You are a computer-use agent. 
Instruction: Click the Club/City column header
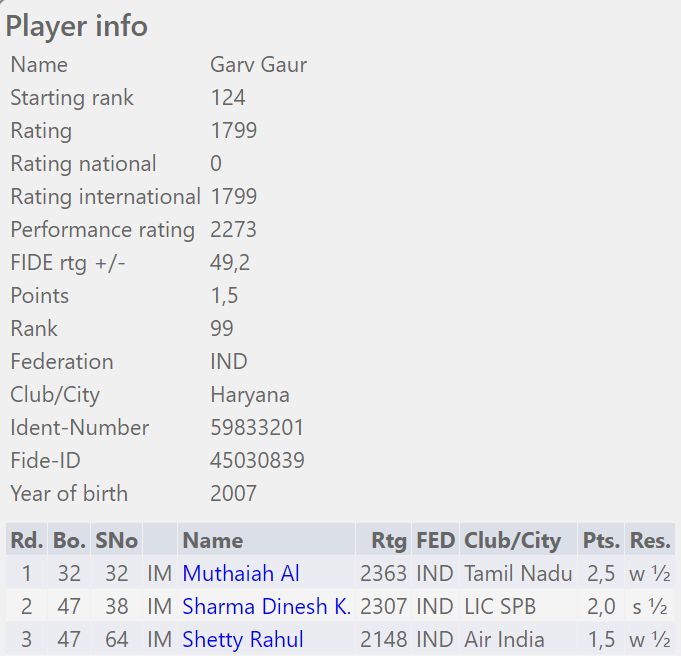pos(512,541)
